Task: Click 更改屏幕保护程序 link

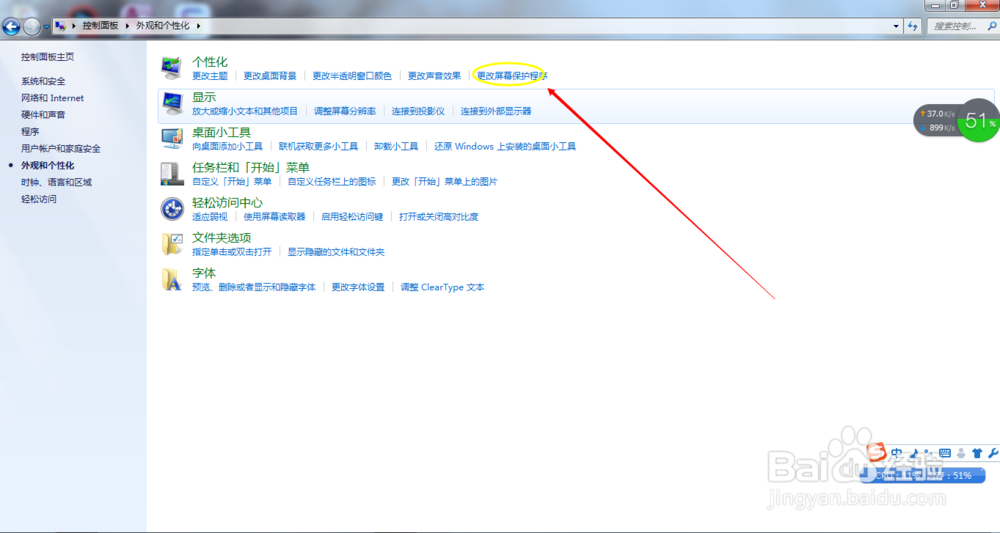Action: tap(512, 76)
